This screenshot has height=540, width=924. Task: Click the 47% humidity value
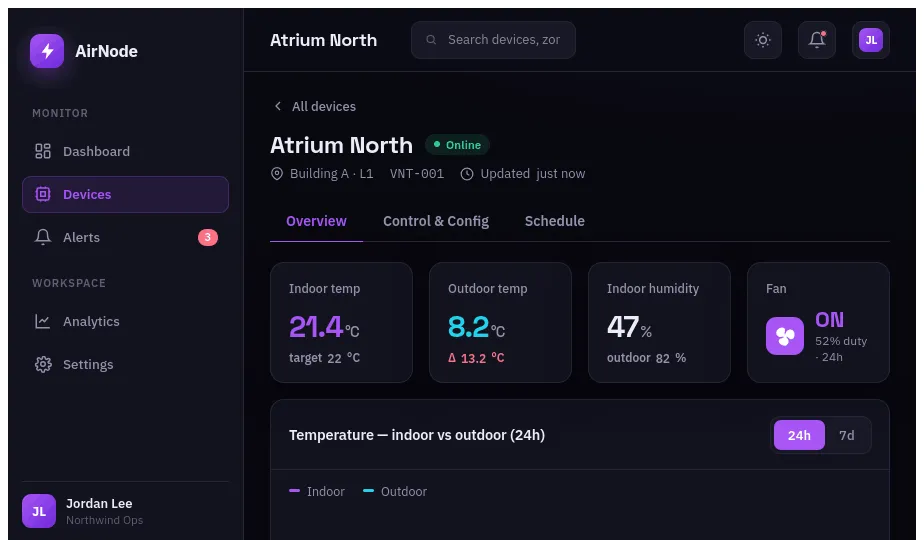(629, 327)
